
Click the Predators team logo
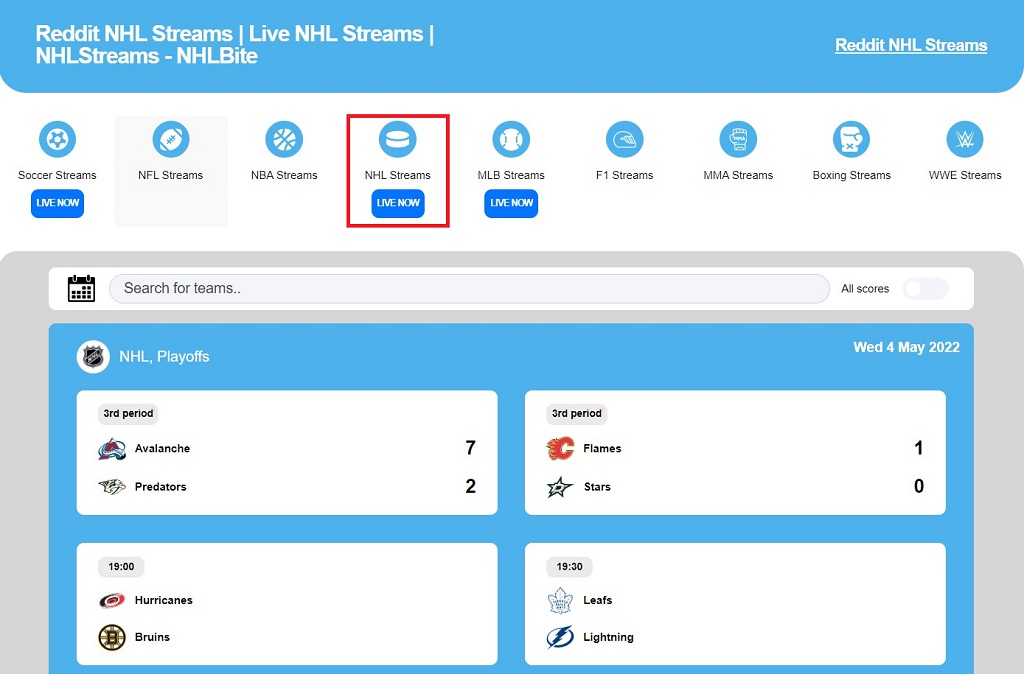coord(112,487)
